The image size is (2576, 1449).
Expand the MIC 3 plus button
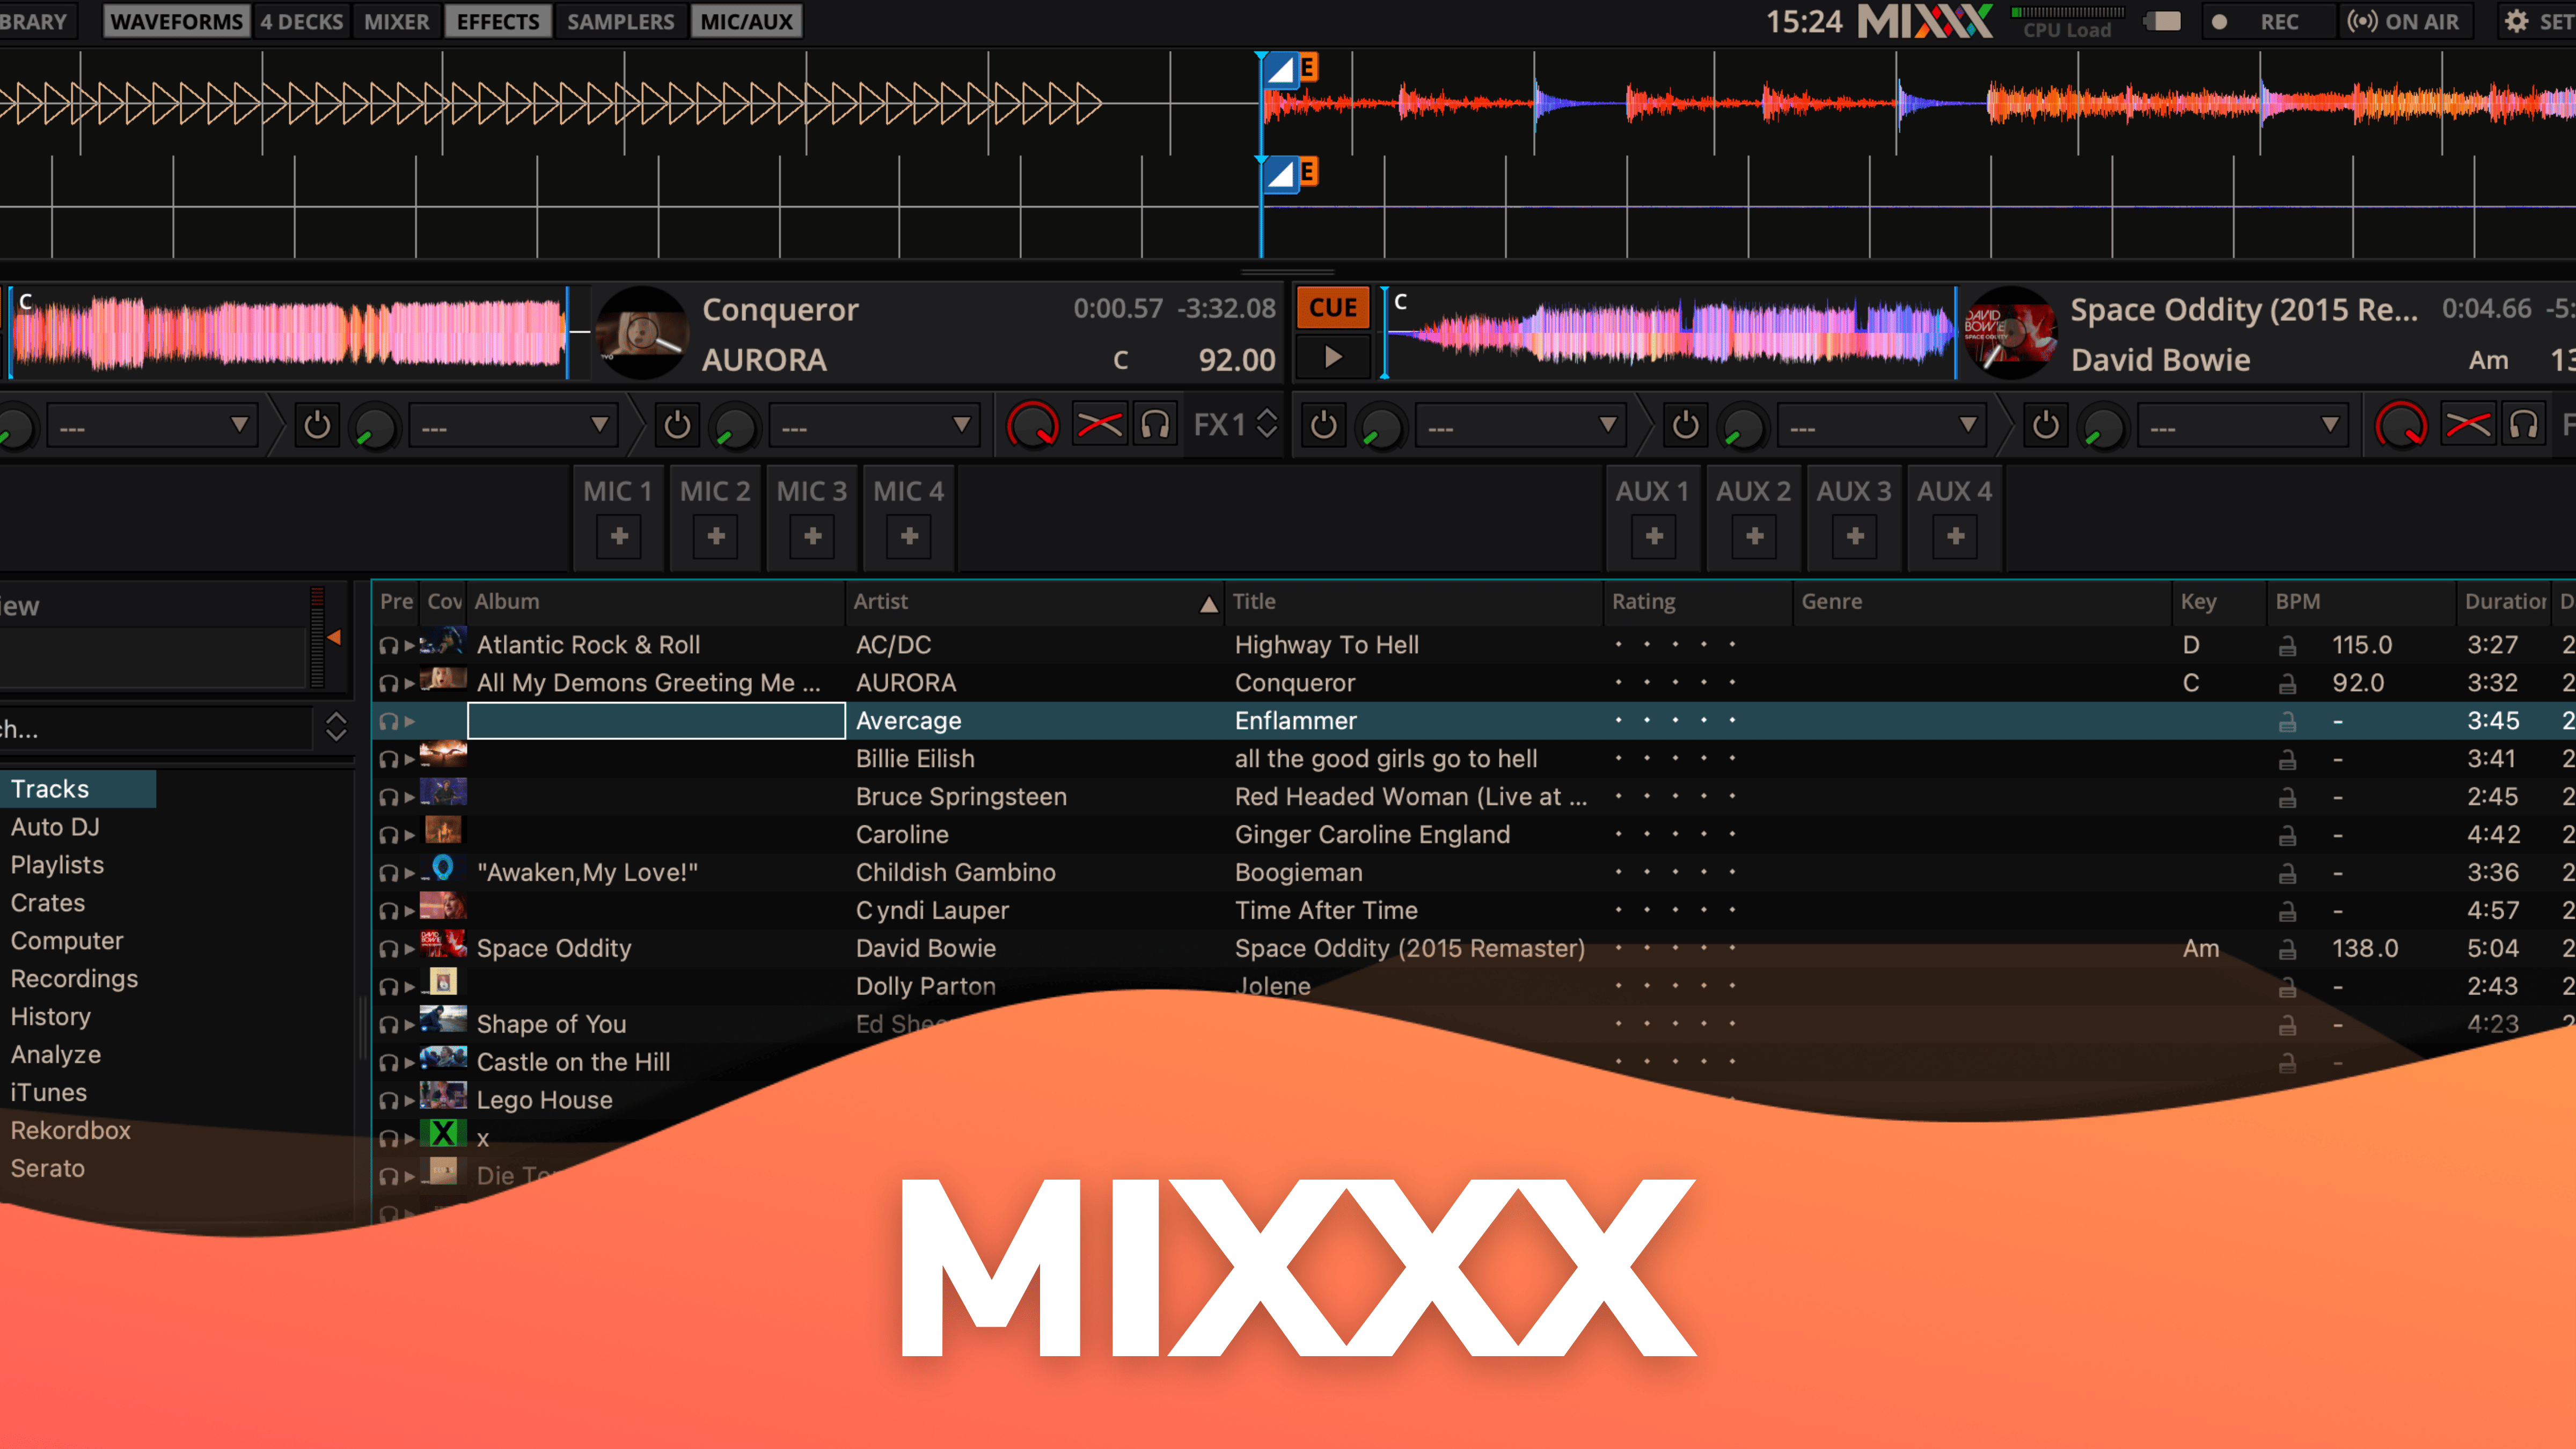(x=812, y=537)
